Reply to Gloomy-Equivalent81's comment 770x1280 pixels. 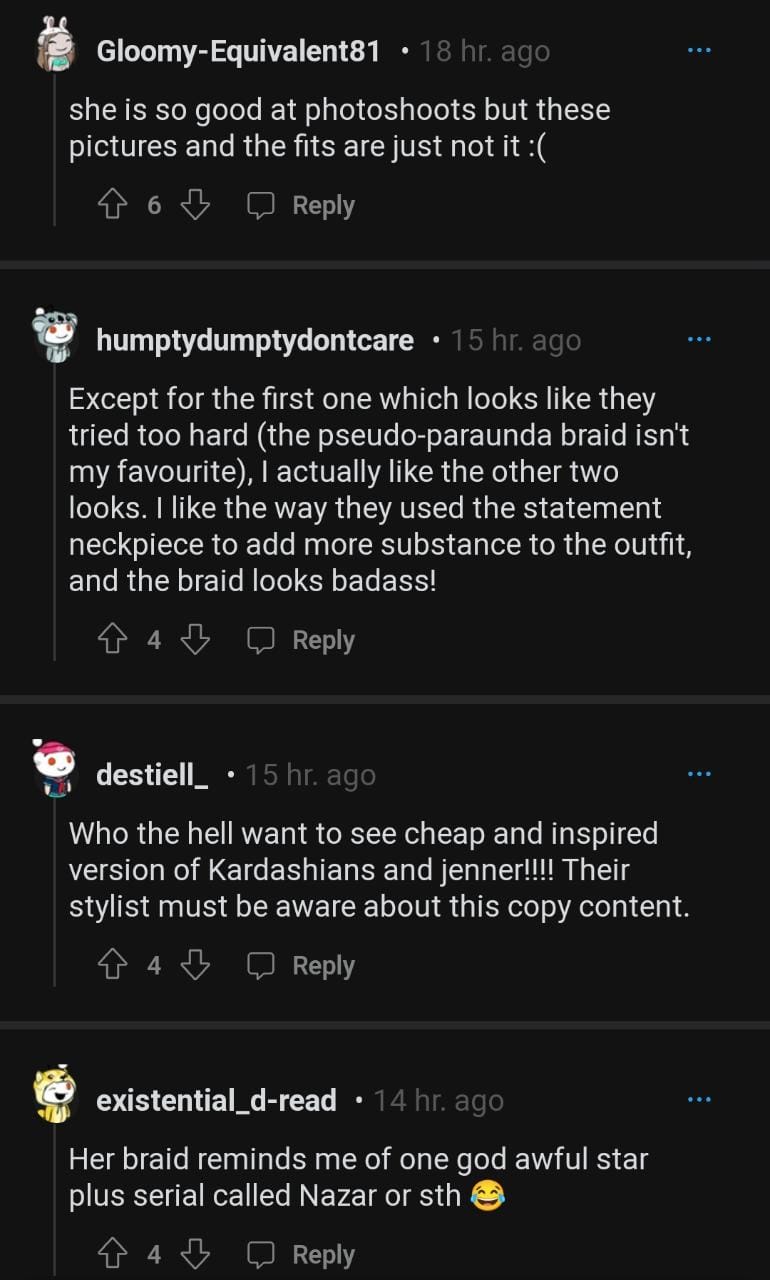(302, 205)
